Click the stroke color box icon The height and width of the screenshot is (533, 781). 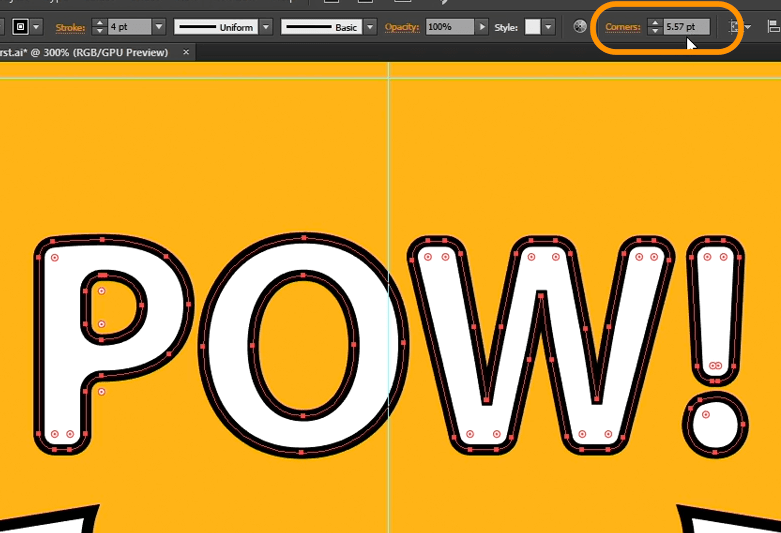(20, 27)
